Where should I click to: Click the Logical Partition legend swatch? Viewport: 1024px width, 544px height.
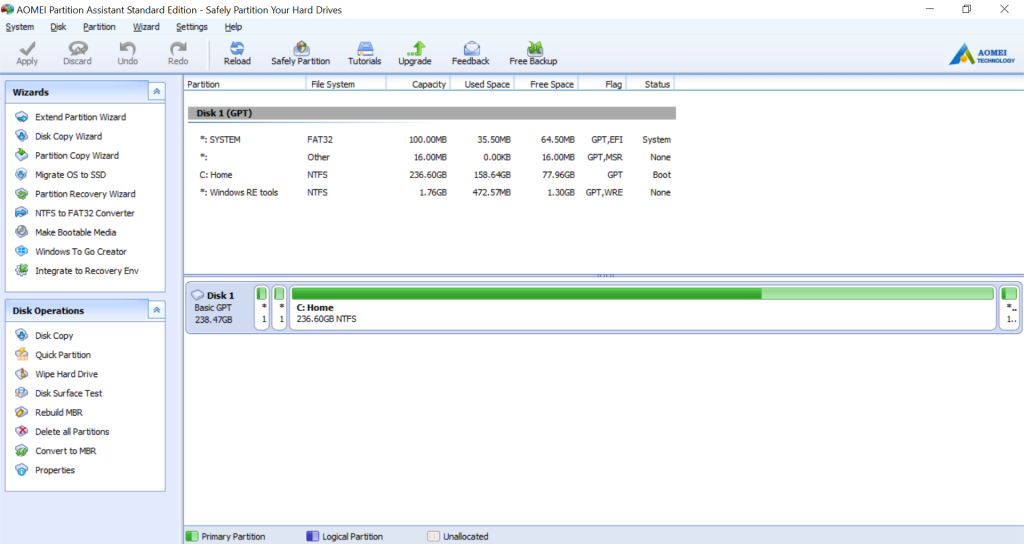[312, 536]
